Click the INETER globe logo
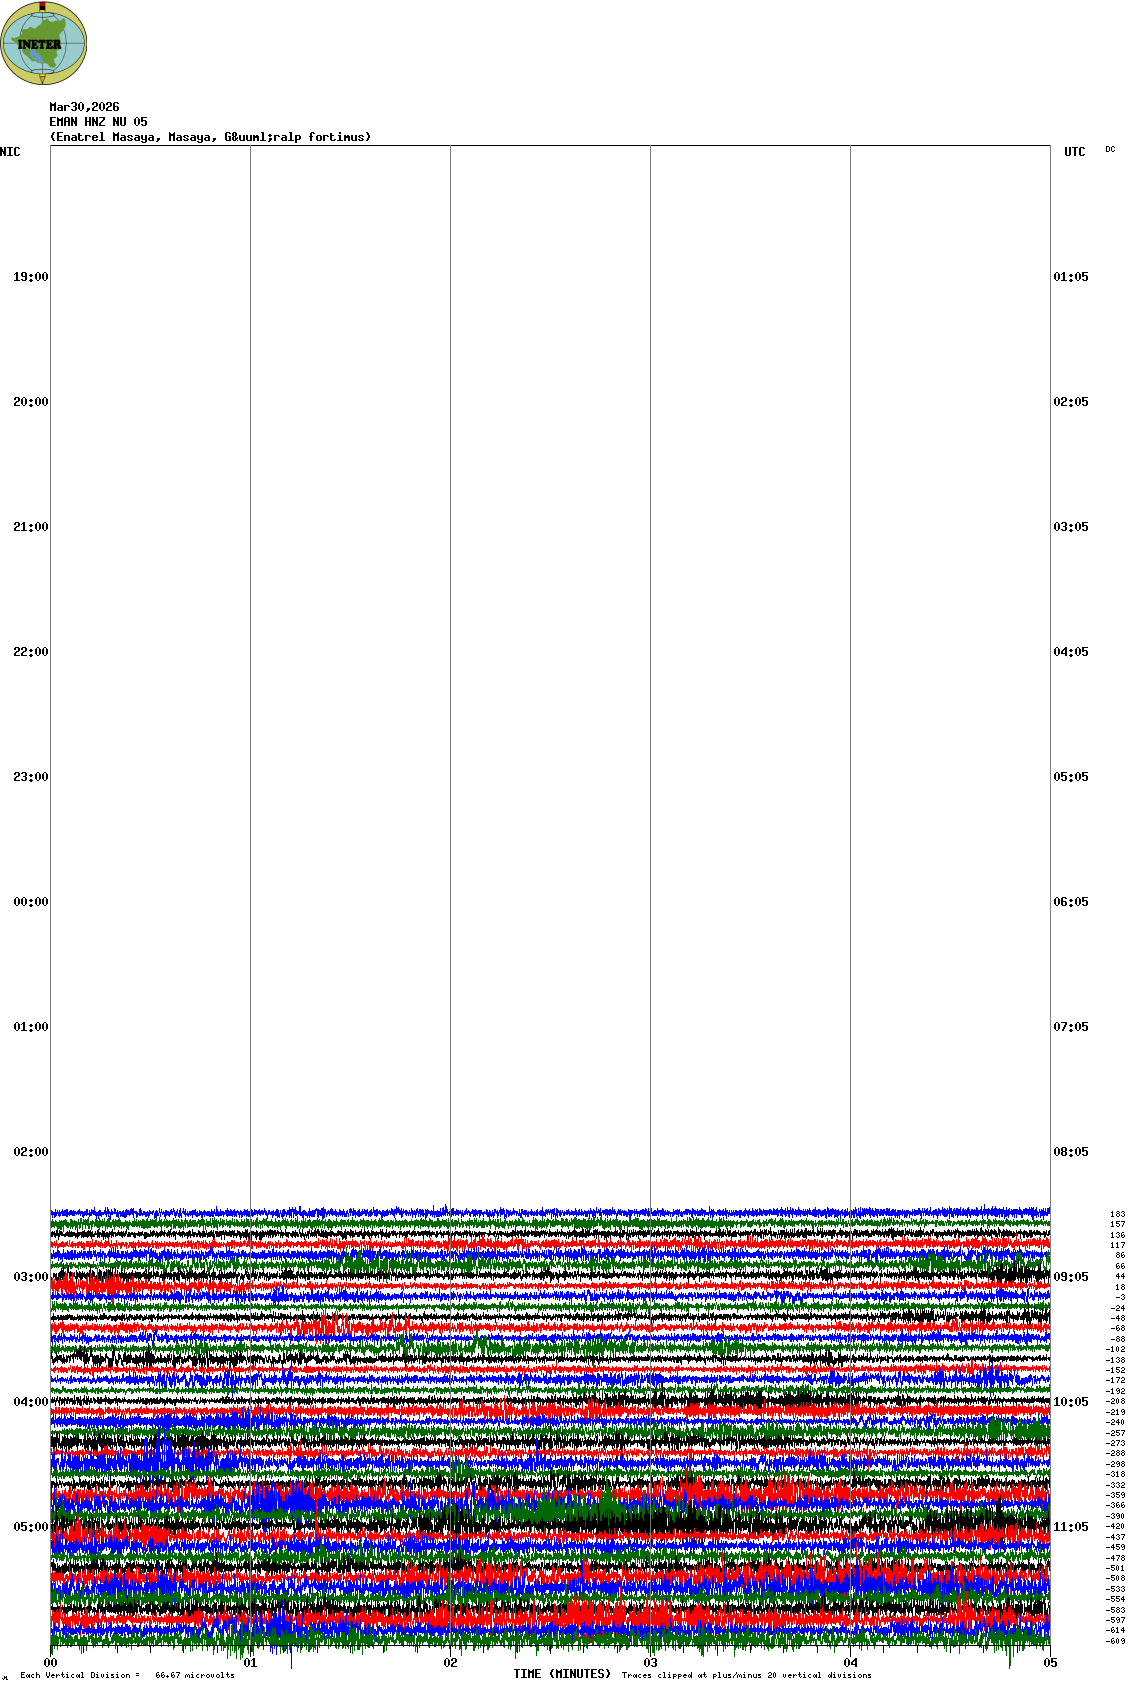The width and height of the screenshot is (1130, 1689). (44, 43)
